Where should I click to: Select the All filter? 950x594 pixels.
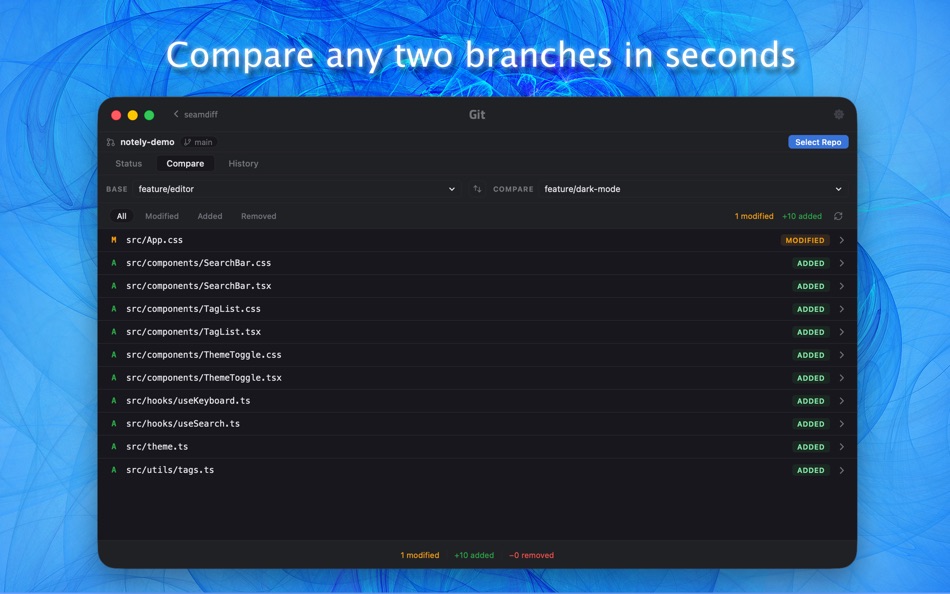tap(122, 216)
